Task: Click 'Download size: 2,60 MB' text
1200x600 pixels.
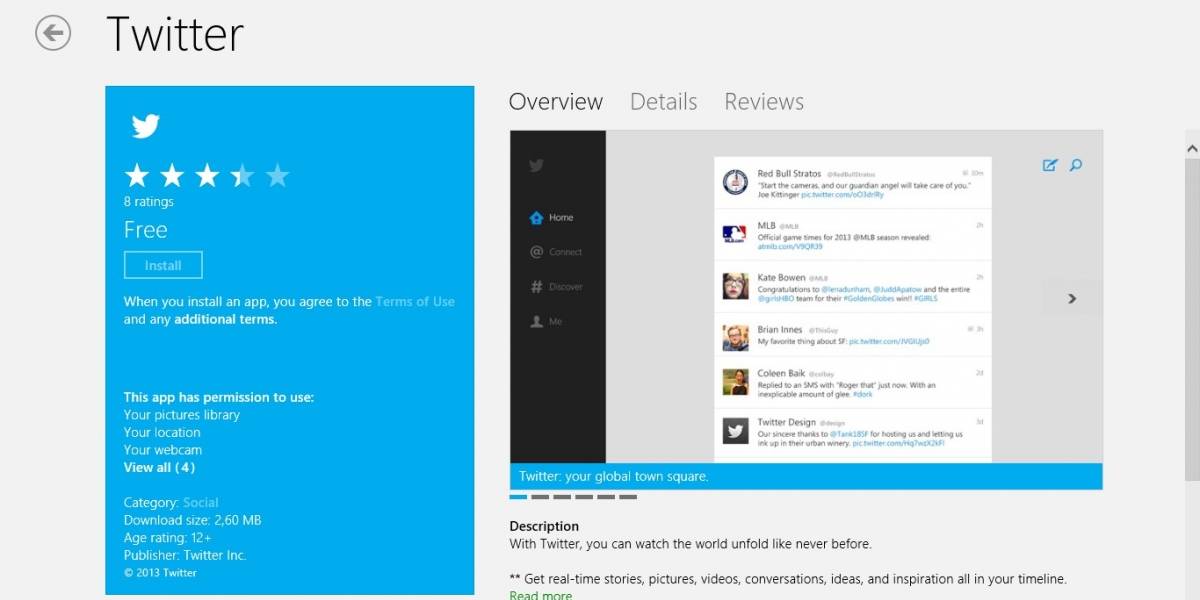Action: pyautogui.click(x=193, y=520)
